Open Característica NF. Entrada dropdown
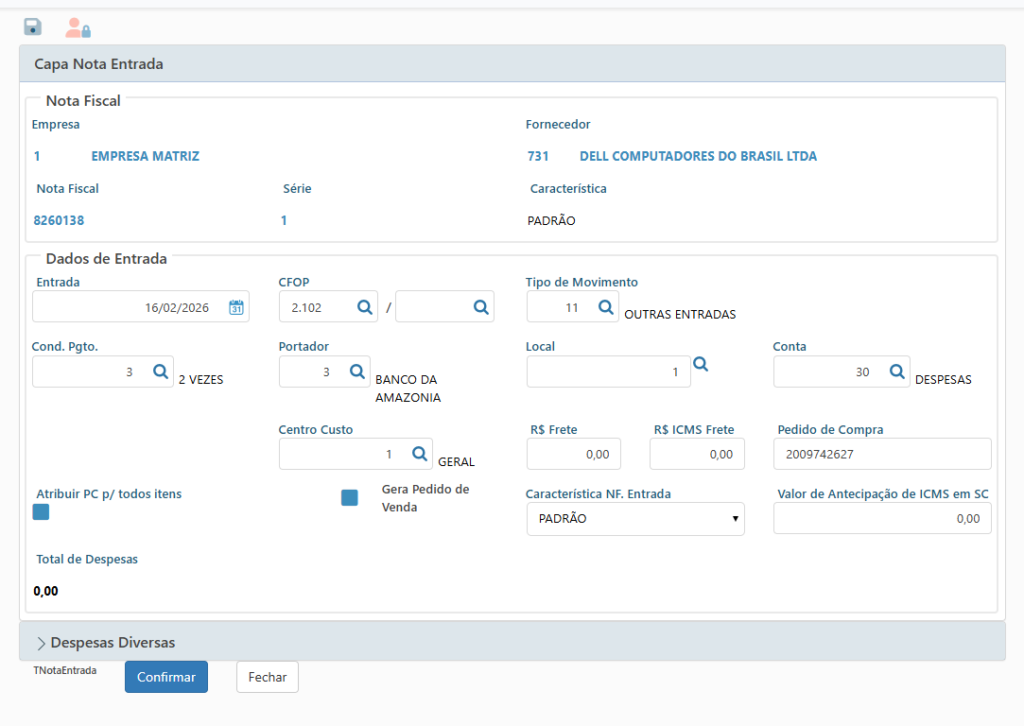The height and width of the screenshot is (726, 1024). (635, 519)
